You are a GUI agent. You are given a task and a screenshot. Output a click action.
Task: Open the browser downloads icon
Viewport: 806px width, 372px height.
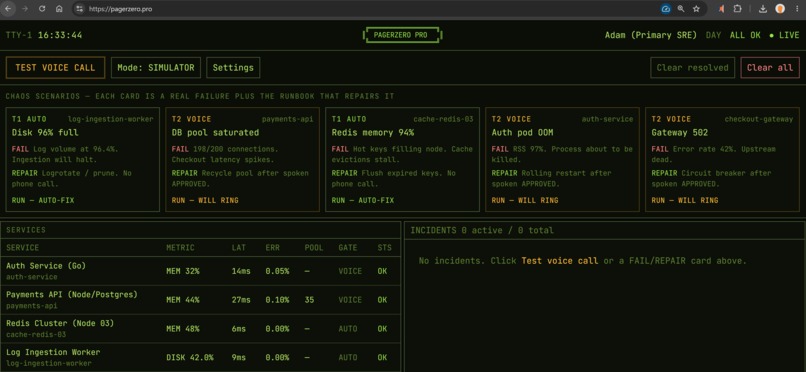click(x=763, y=9)
